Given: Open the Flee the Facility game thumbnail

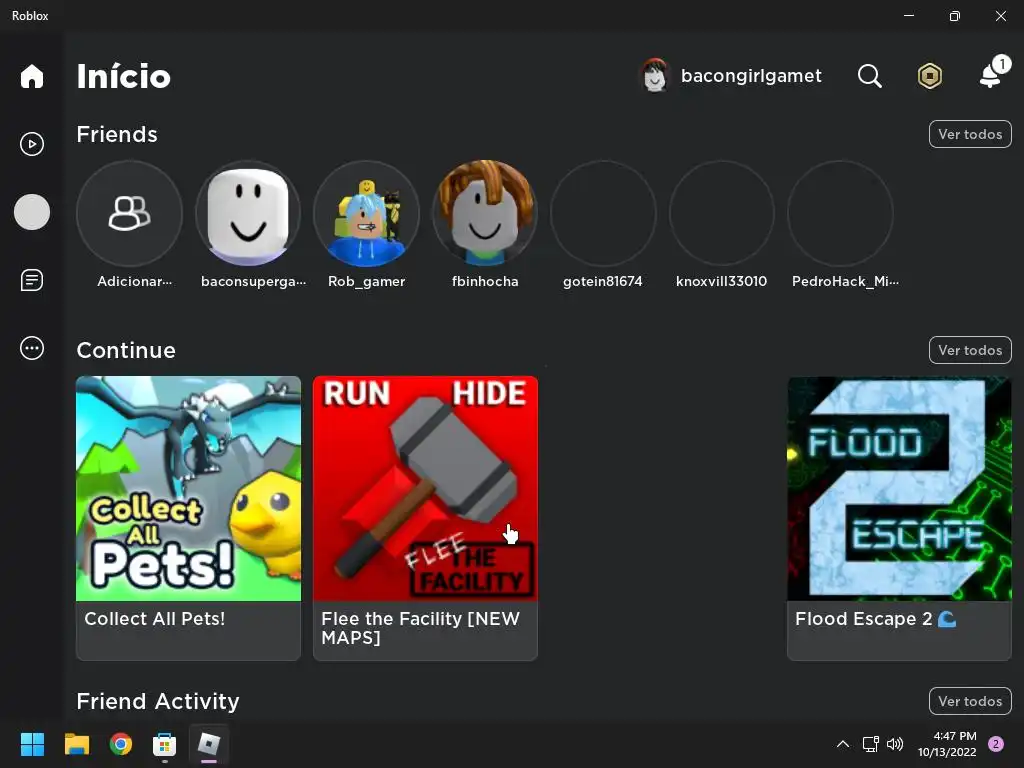Looking at the screenshot, I should (x=425, y=488).
